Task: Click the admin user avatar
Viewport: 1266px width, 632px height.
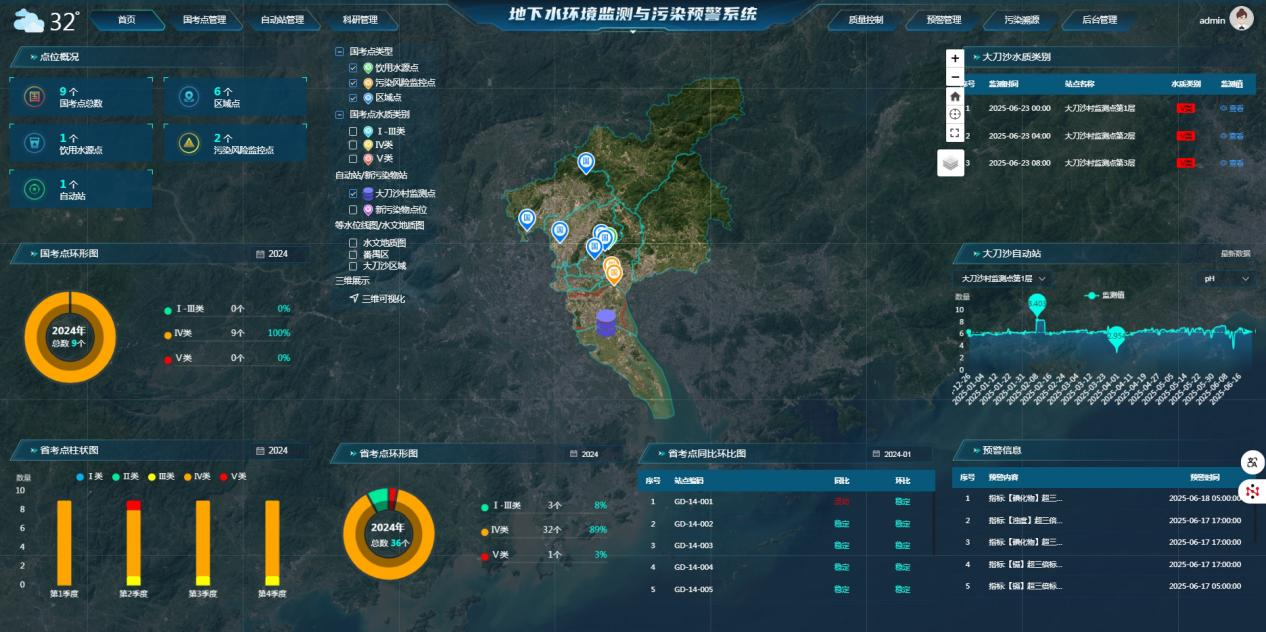Action: pyautogui.click(x=1241, y=19)
